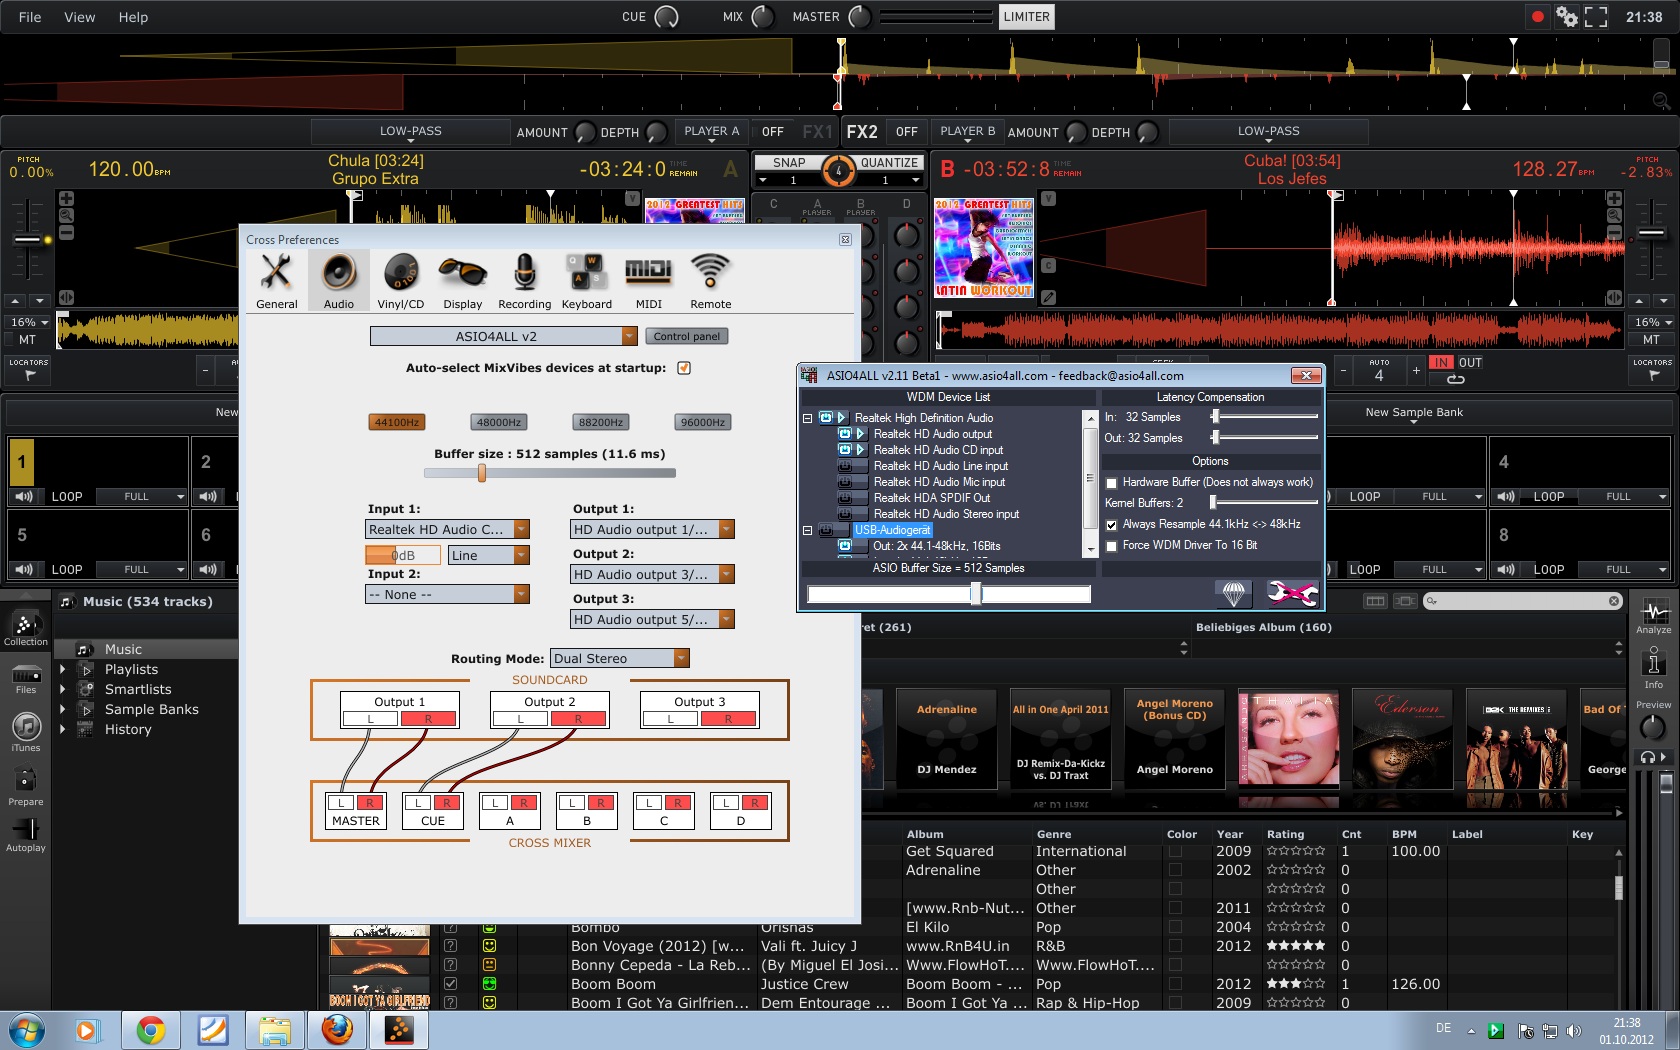
Task: Open the View menu
Action: (80, 17)
